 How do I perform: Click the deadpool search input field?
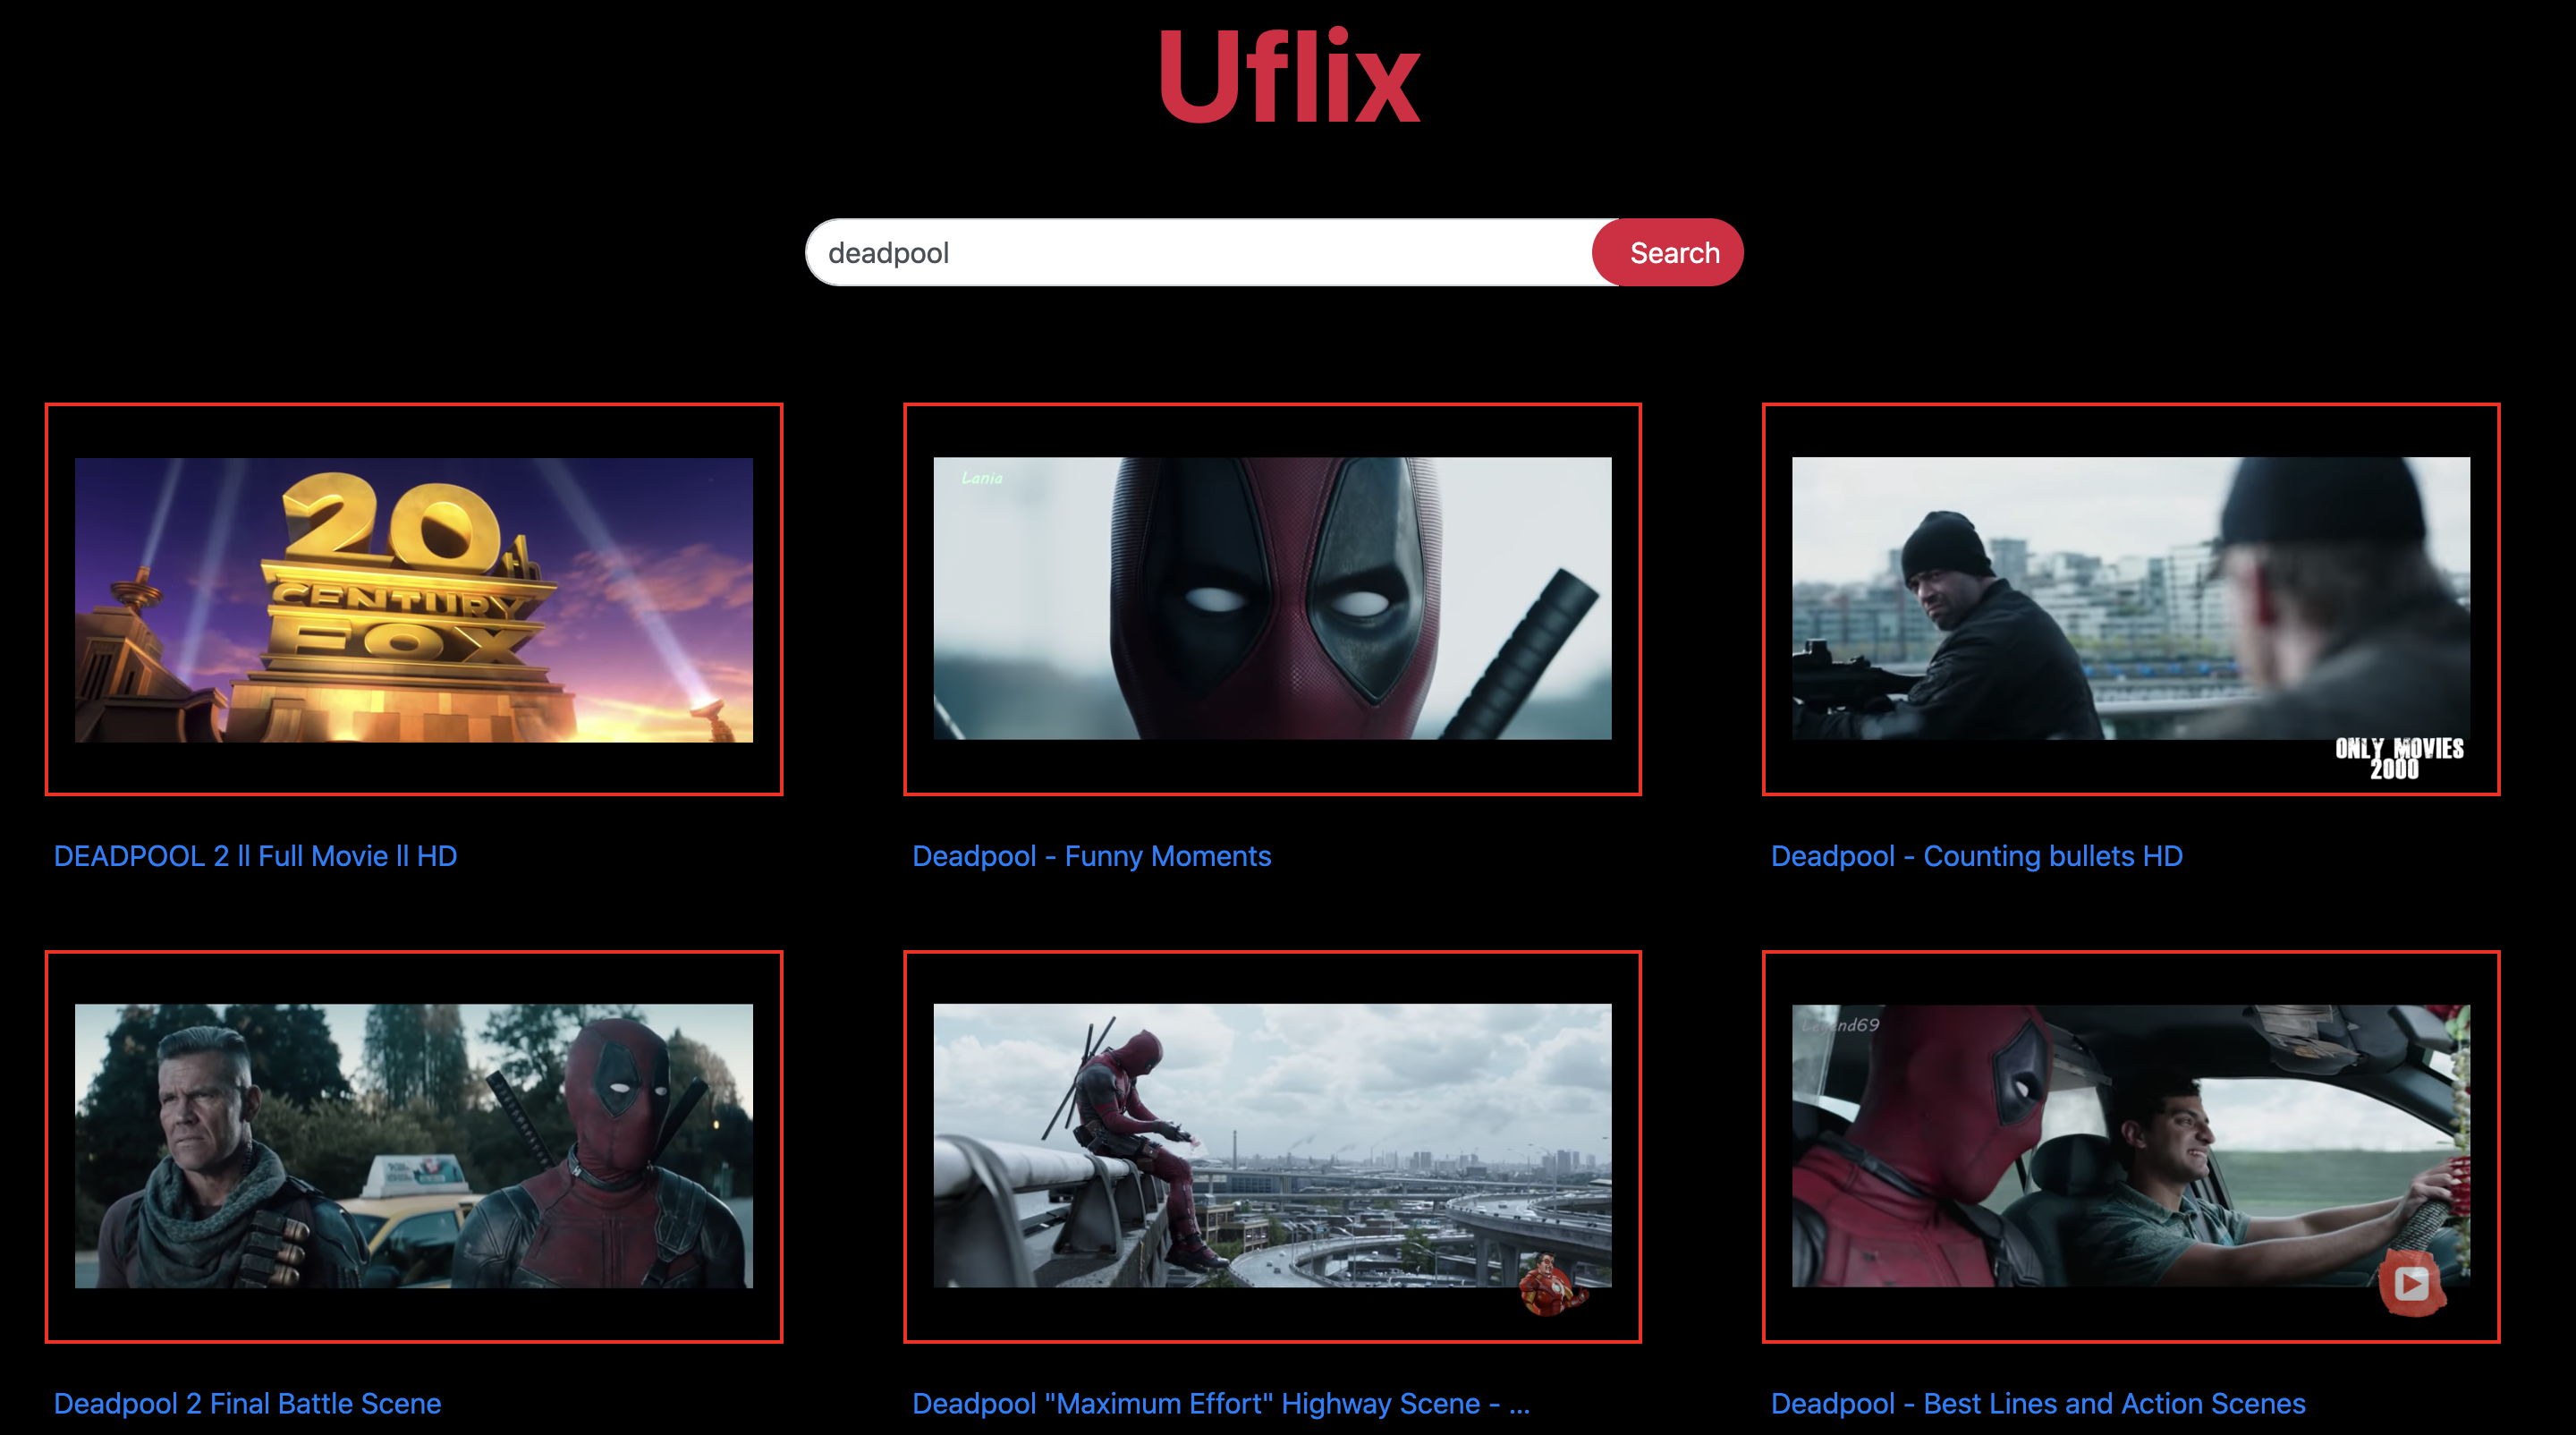[x=1200, y=253]
